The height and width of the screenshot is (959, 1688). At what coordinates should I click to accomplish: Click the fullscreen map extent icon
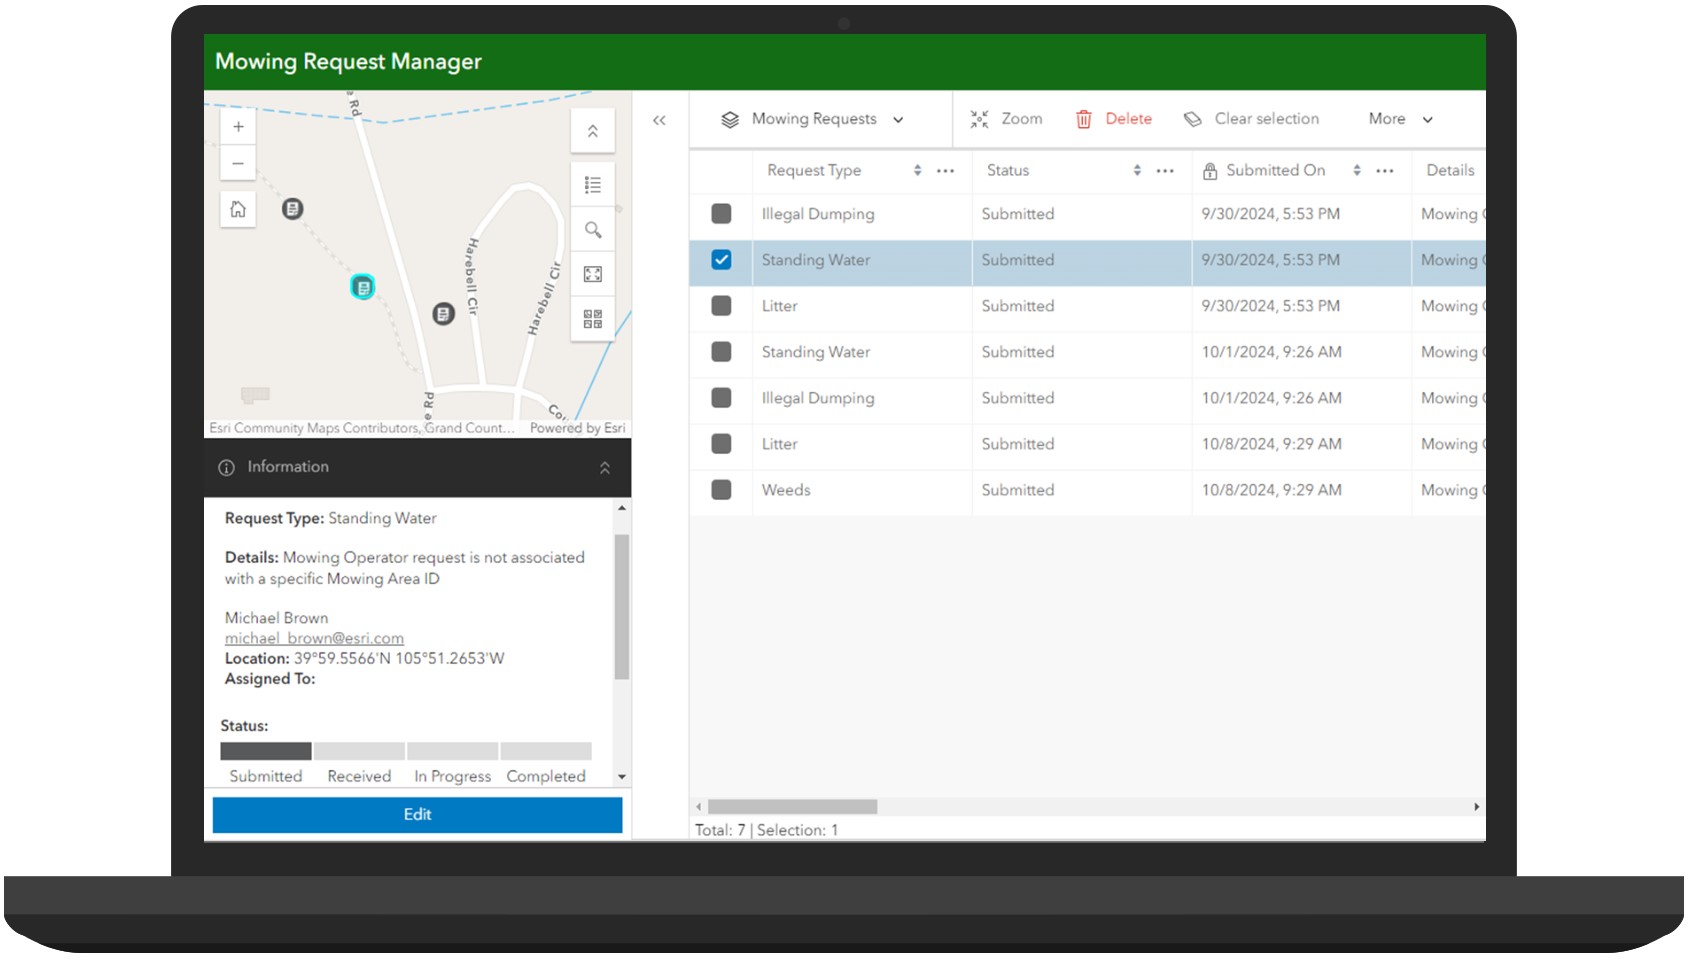[x=593, y=273]
